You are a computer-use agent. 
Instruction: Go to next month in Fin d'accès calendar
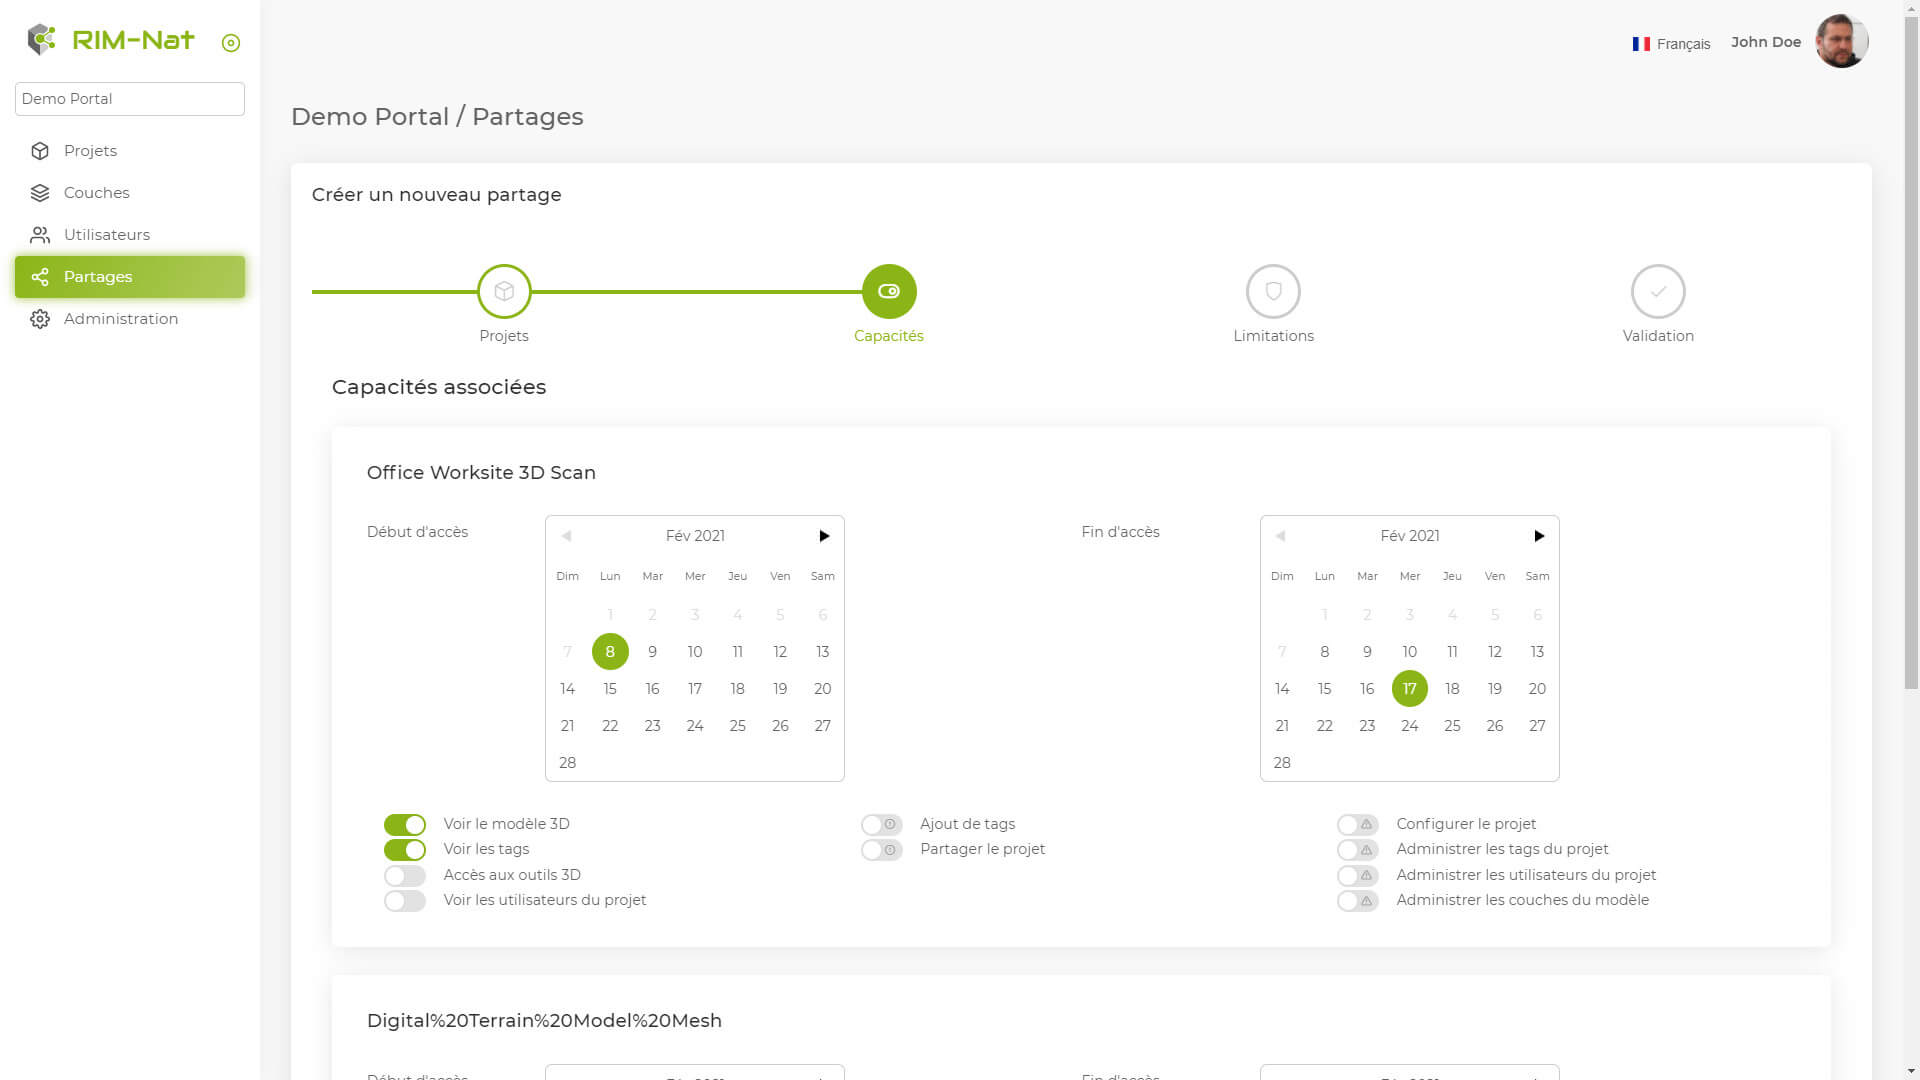point(1539,536)
